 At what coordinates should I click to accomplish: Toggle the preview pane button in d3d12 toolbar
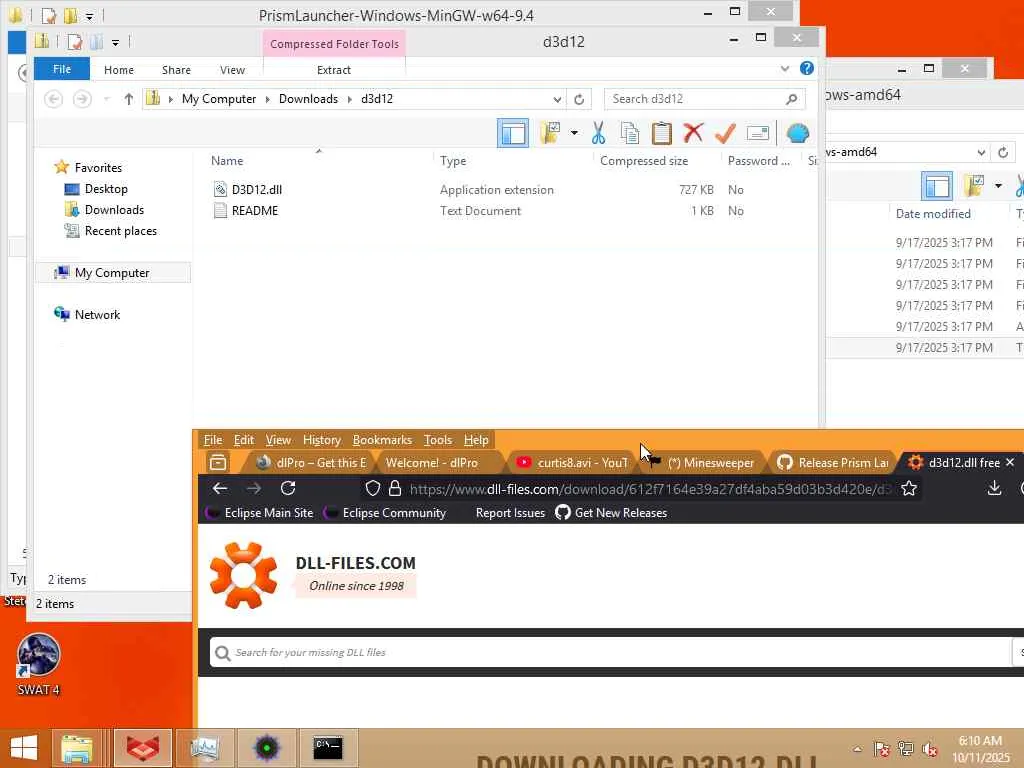point(513,133)
